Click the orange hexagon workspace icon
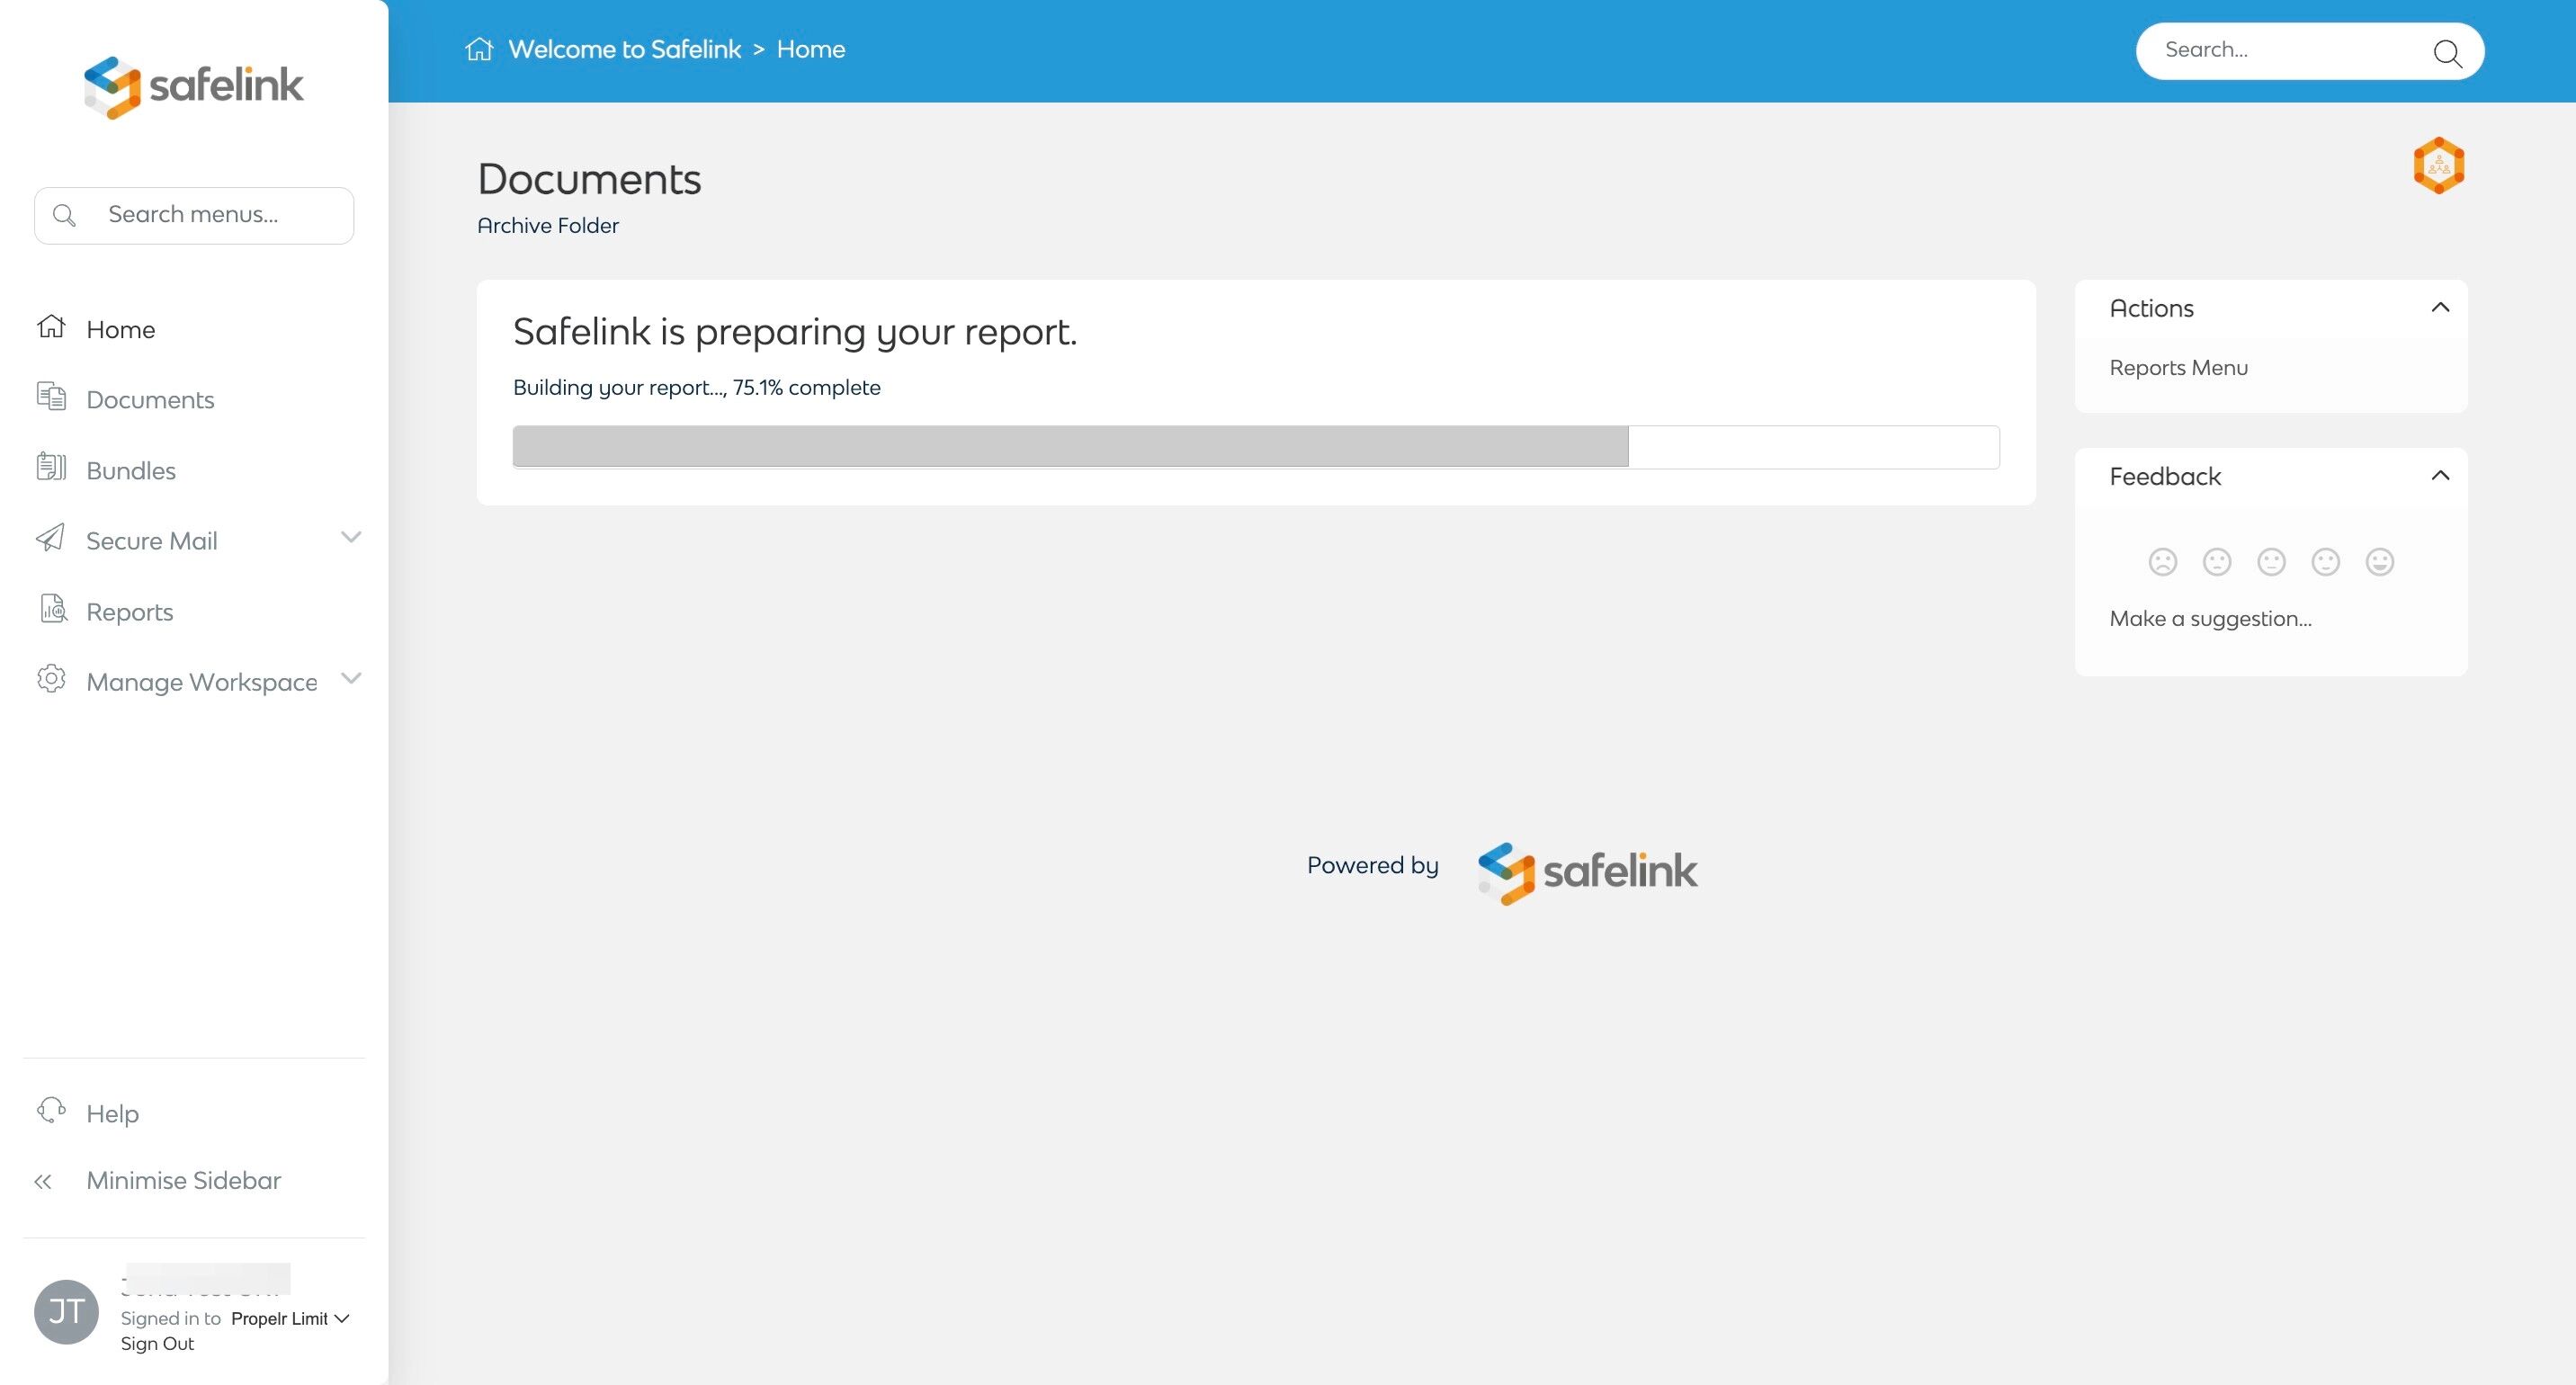The height and width of the screenshot is (1385, 2576). [x=2438, y=165]
